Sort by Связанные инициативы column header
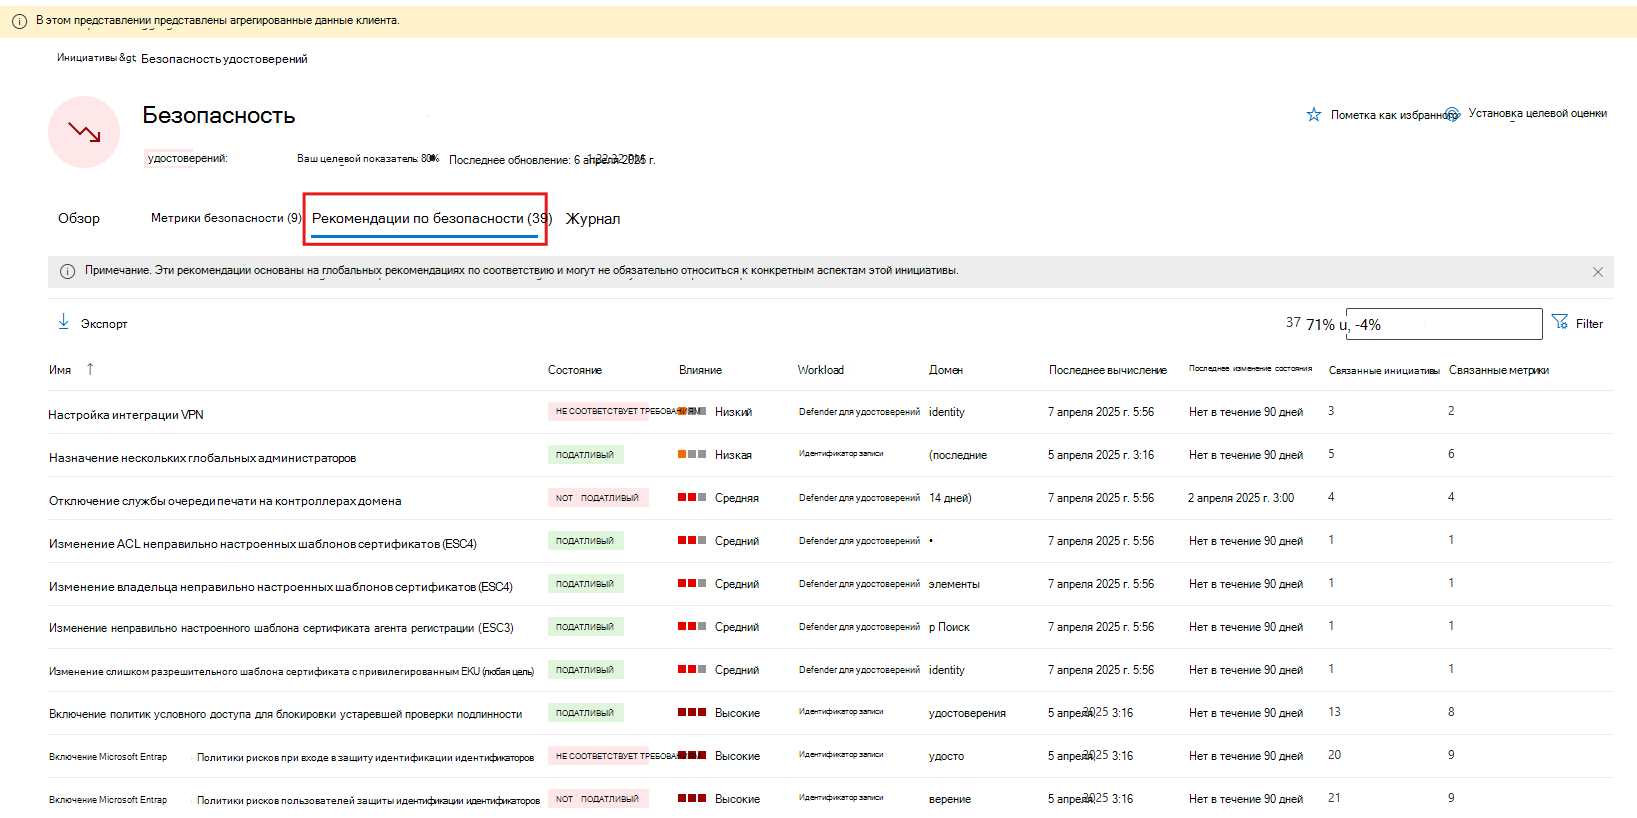The height and width of the screenshot is (818, 1637). (1384, 370)
